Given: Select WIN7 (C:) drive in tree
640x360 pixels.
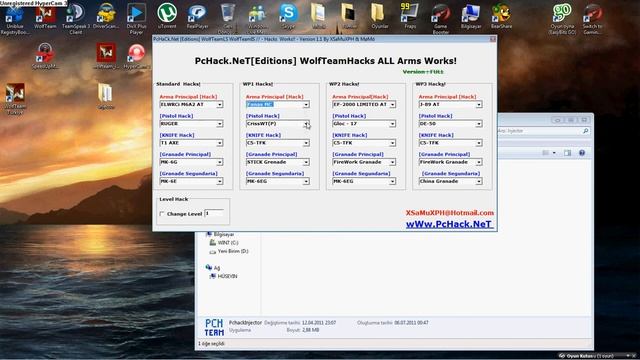Looking at the screenshot, I should click(x=224, y=243).
